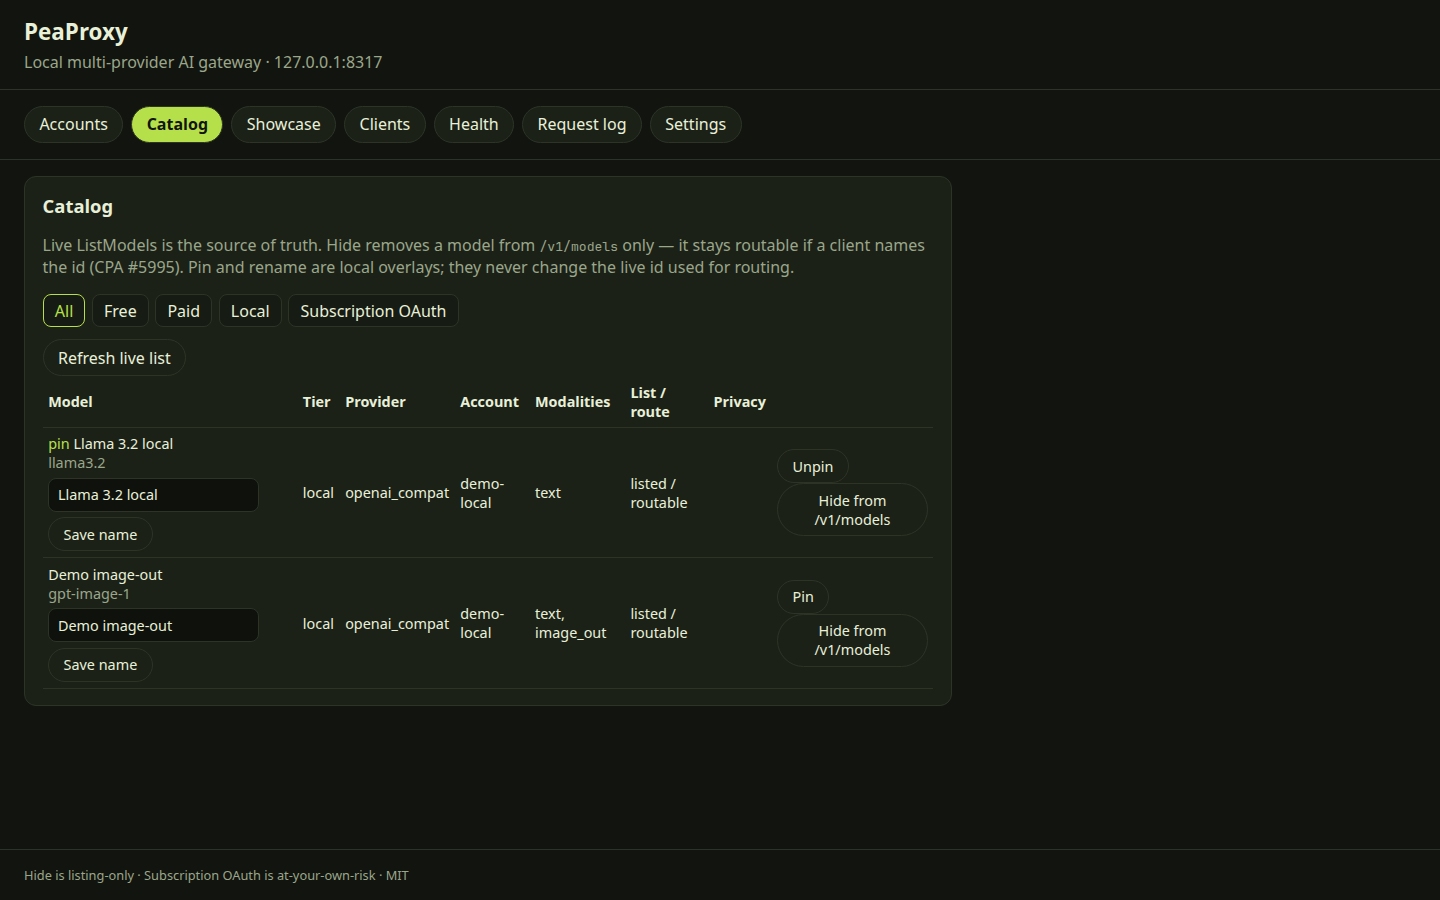Click the Catalog panel heading
This screenshot has height=900, width=1440.
tap(78, 207)
